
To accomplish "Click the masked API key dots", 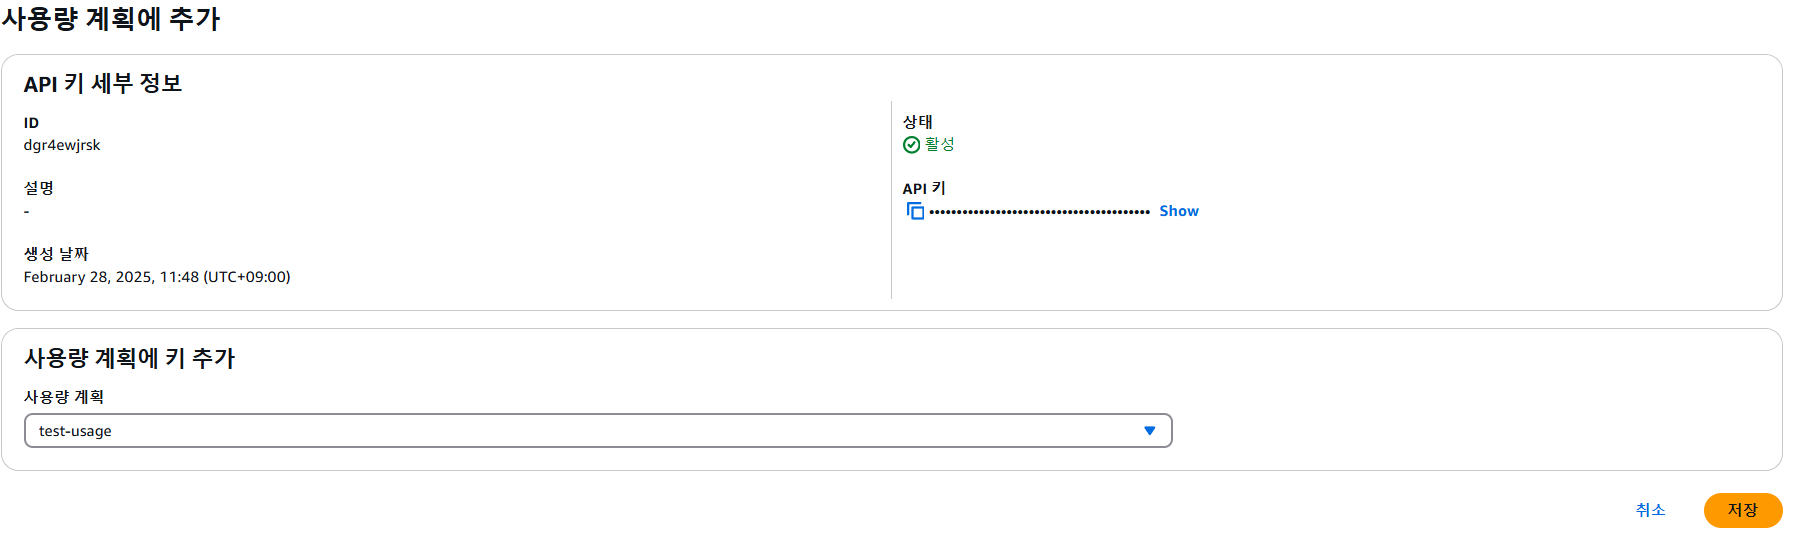I will click(x=1040, y=212).
